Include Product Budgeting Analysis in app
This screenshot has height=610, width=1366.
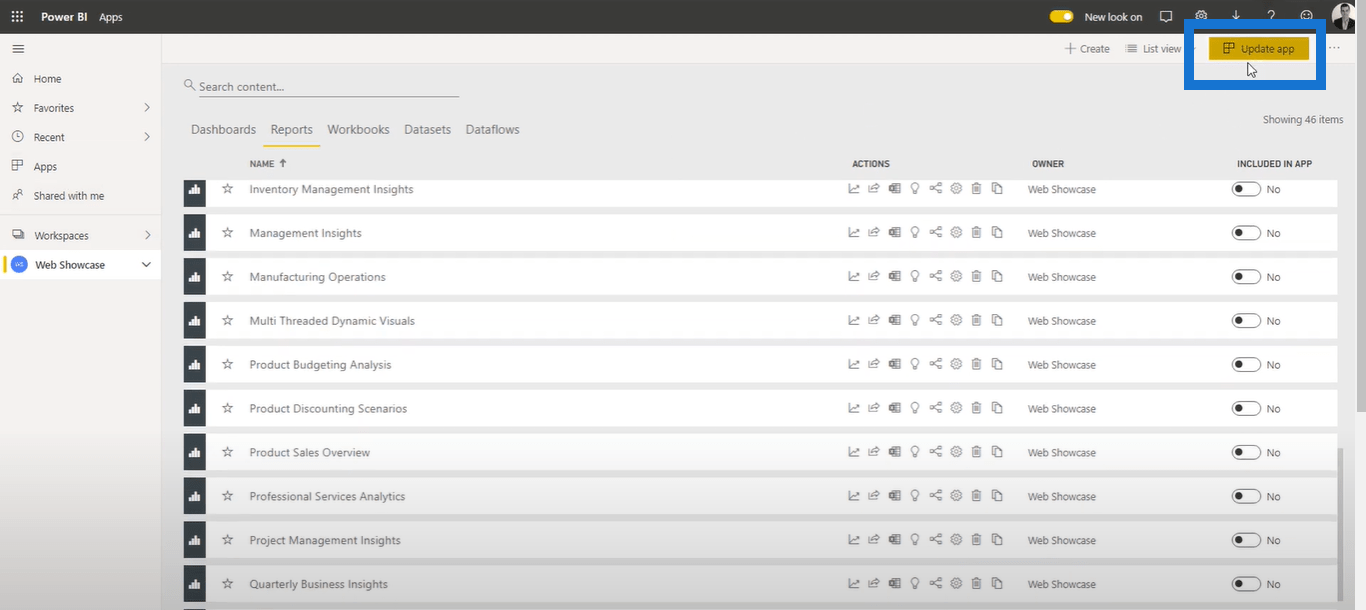[x=1246, y=365]
